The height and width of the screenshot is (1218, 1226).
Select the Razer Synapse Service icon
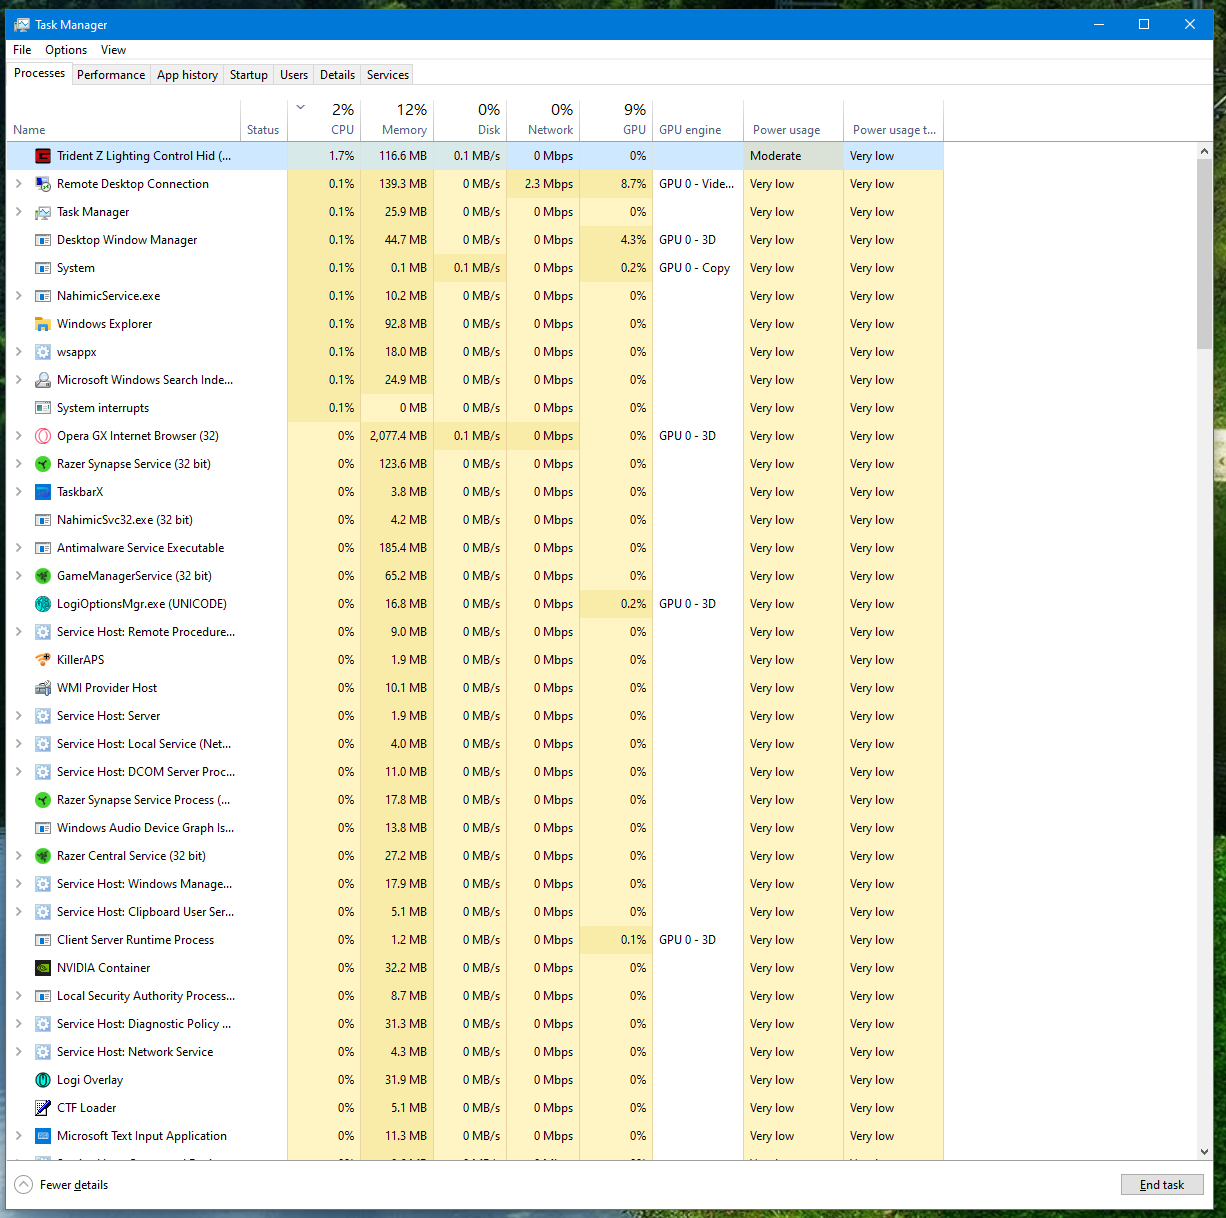pos(43,464)
